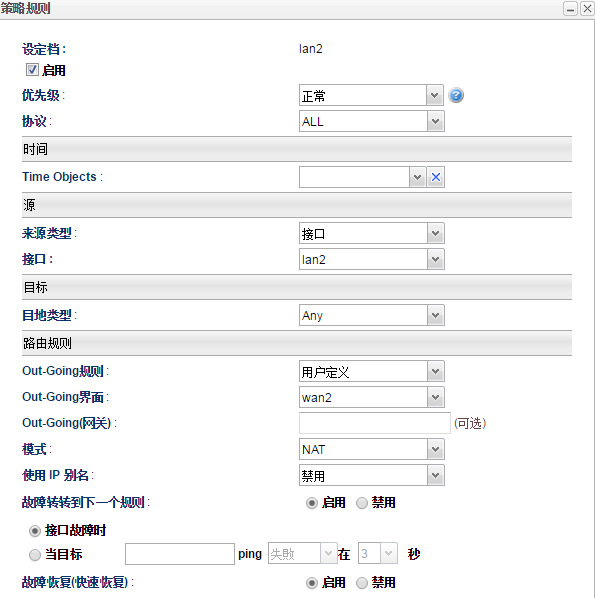Choose the 当目标 radio option
595x598 pixels.
pyautogui.click(x=35, y=555)
